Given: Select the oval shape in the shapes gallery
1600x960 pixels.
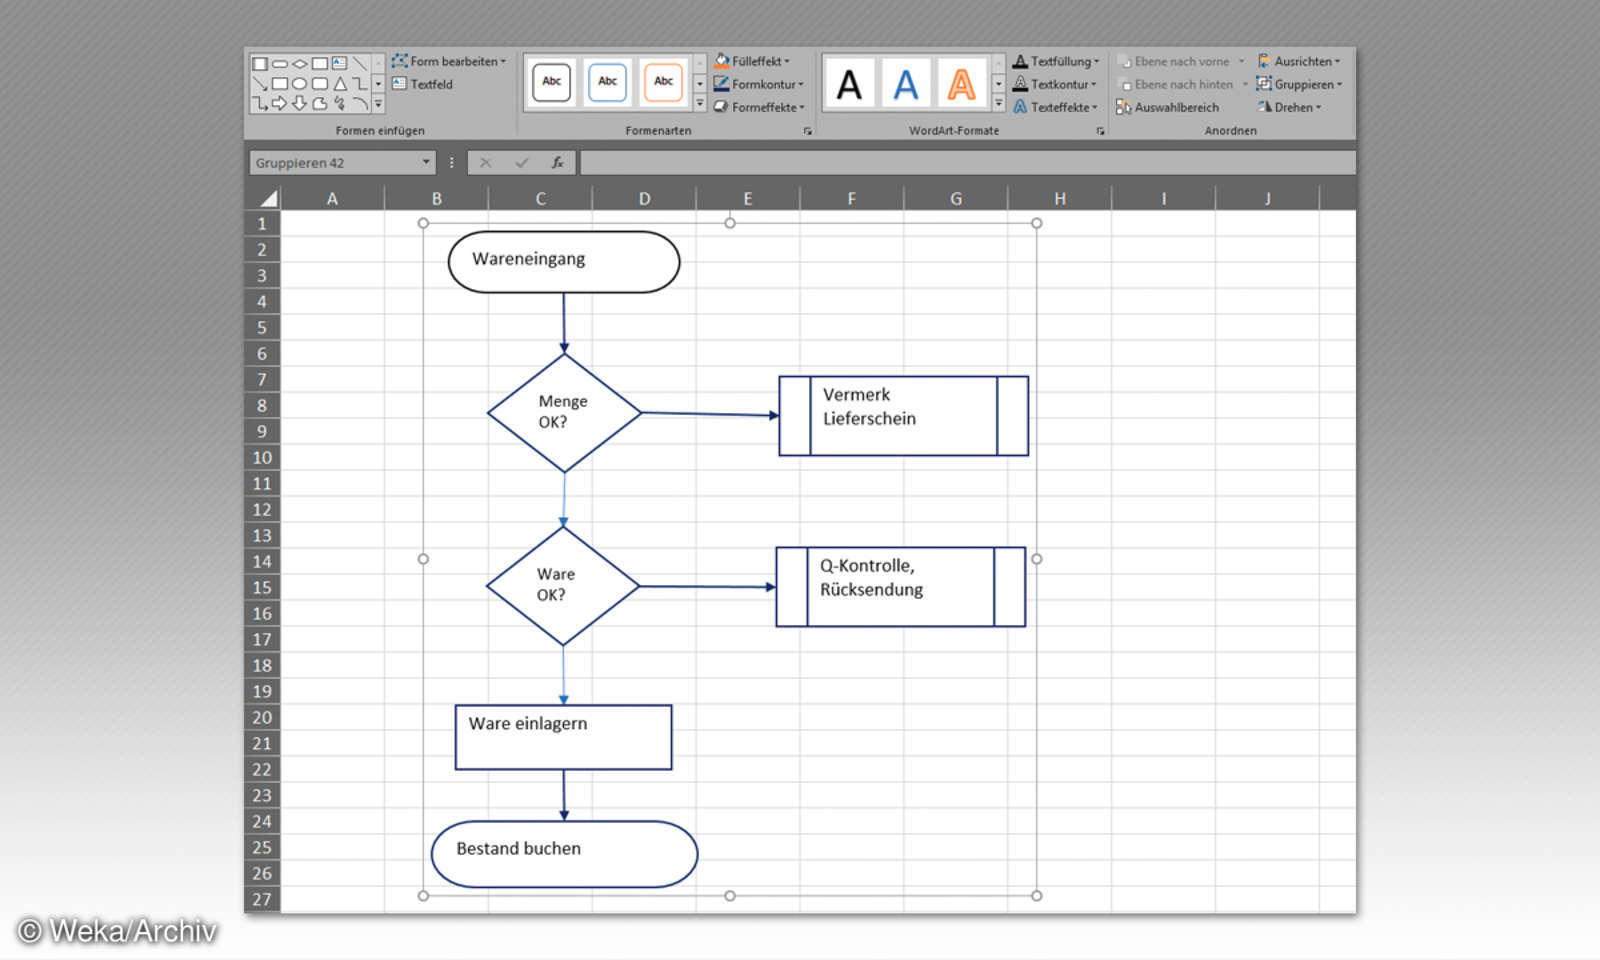Looking at the screenshot, I should click(300, 85).
